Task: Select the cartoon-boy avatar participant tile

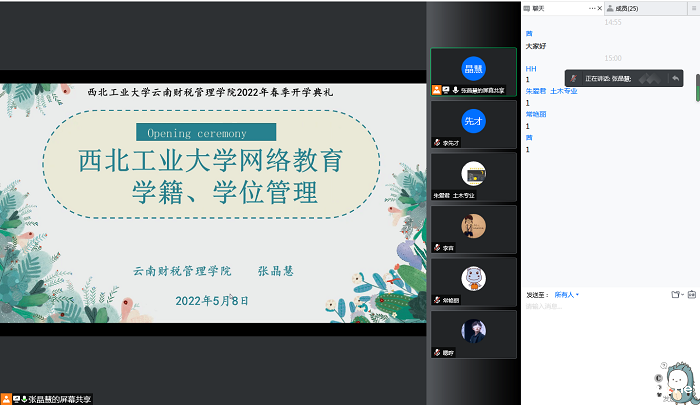Action: 473,229
